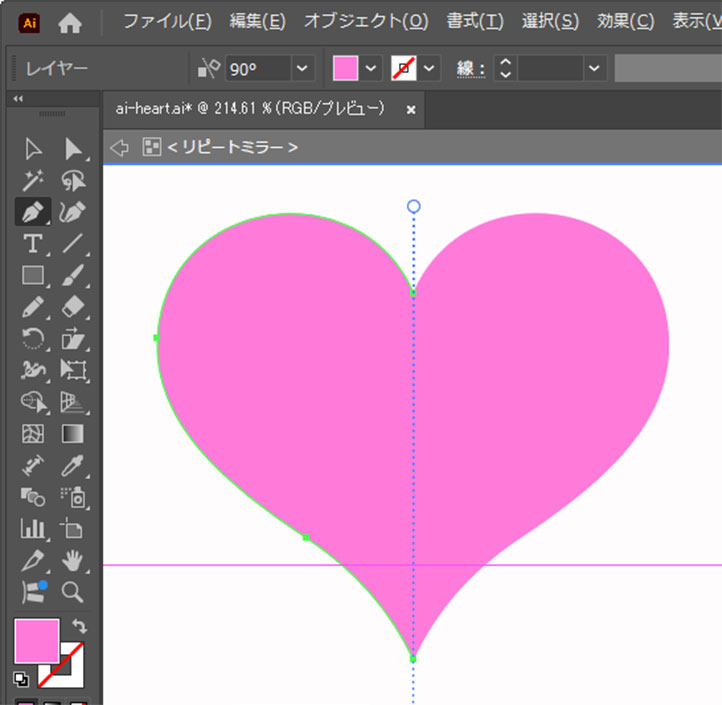Switch to the Zoom tool
The height and width of the screenshot is (705, 722).
[73, 592]
